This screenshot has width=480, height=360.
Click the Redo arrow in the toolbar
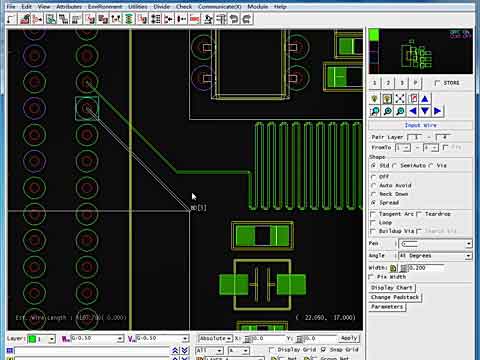pyautogui.click(x=247, y=19)
